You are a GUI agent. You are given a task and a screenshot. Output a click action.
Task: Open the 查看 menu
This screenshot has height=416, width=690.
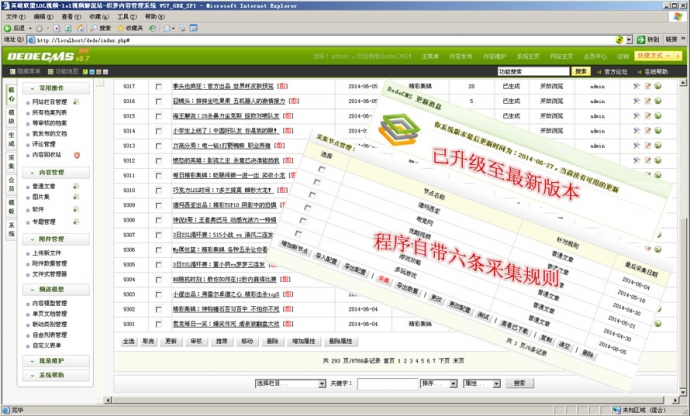(x=71, y=17)
